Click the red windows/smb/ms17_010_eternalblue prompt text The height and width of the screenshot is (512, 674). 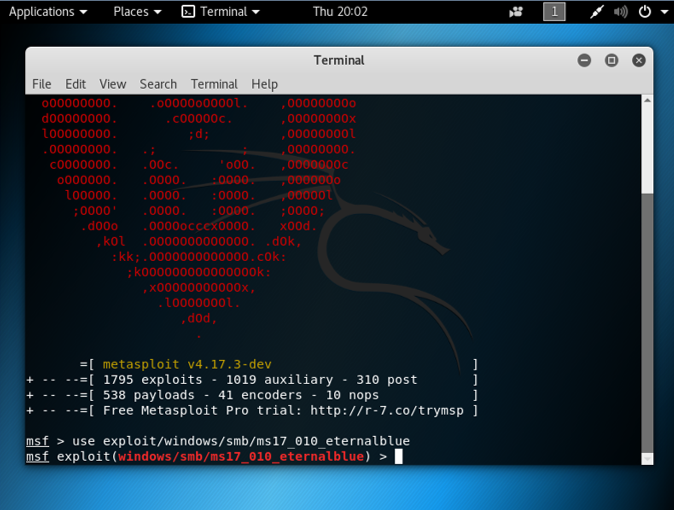(x=241, y=457)
